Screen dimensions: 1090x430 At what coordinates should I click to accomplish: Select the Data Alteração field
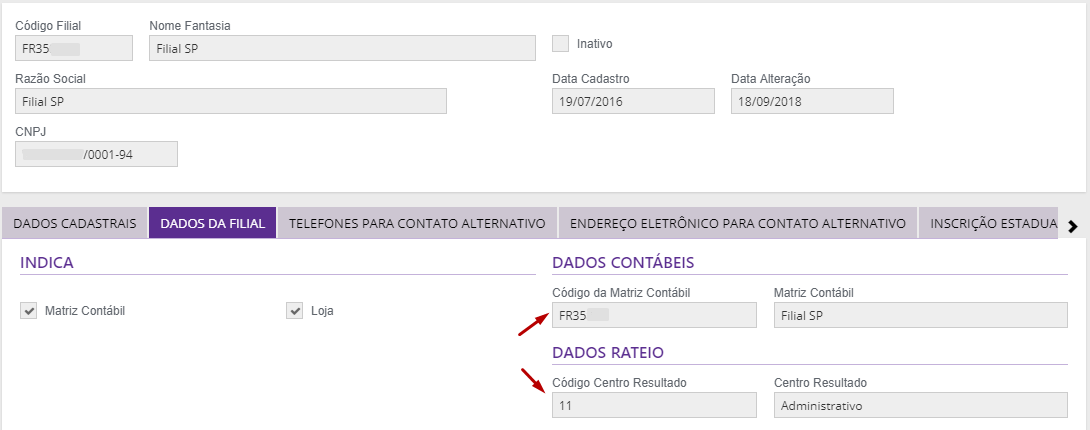[812, 101]
